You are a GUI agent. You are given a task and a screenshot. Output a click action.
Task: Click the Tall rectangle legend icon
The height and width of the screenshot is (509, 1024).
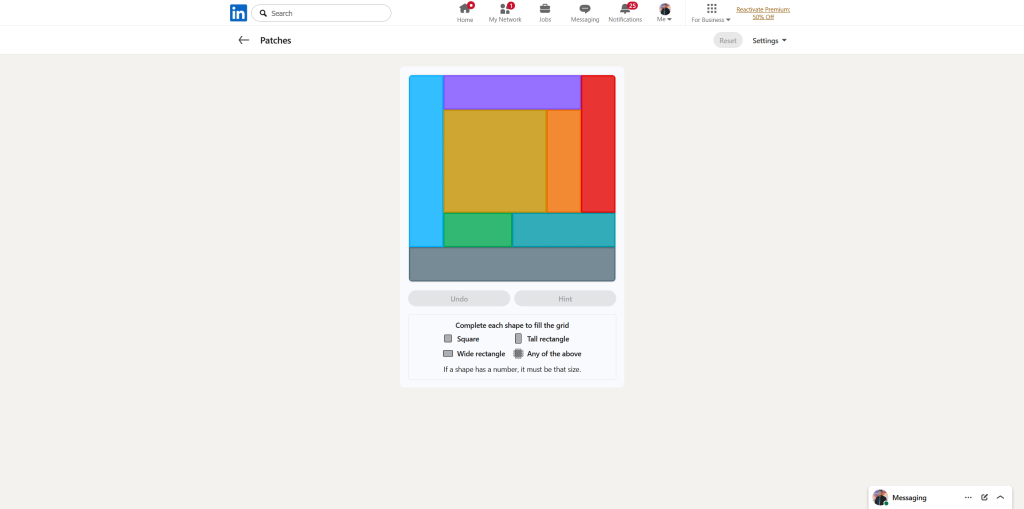tap(519, 338)
